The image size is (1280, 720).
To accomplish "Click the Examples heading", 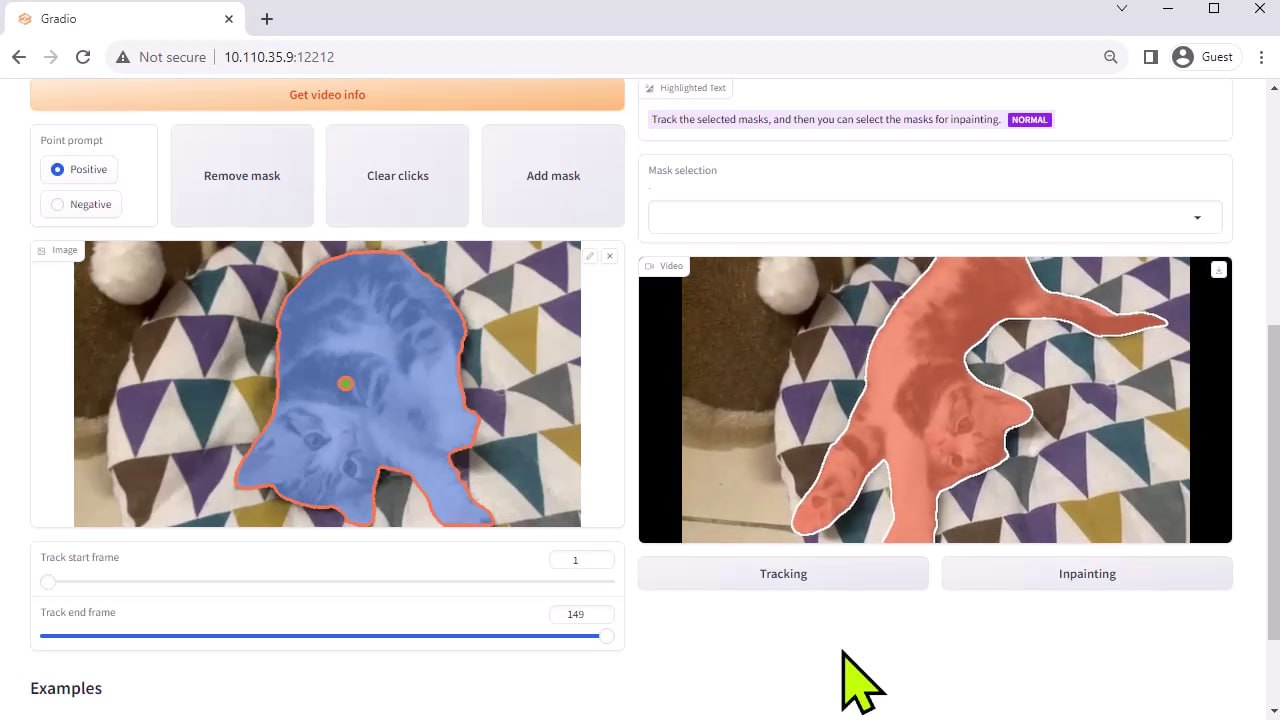I will [x=66, y=688].
